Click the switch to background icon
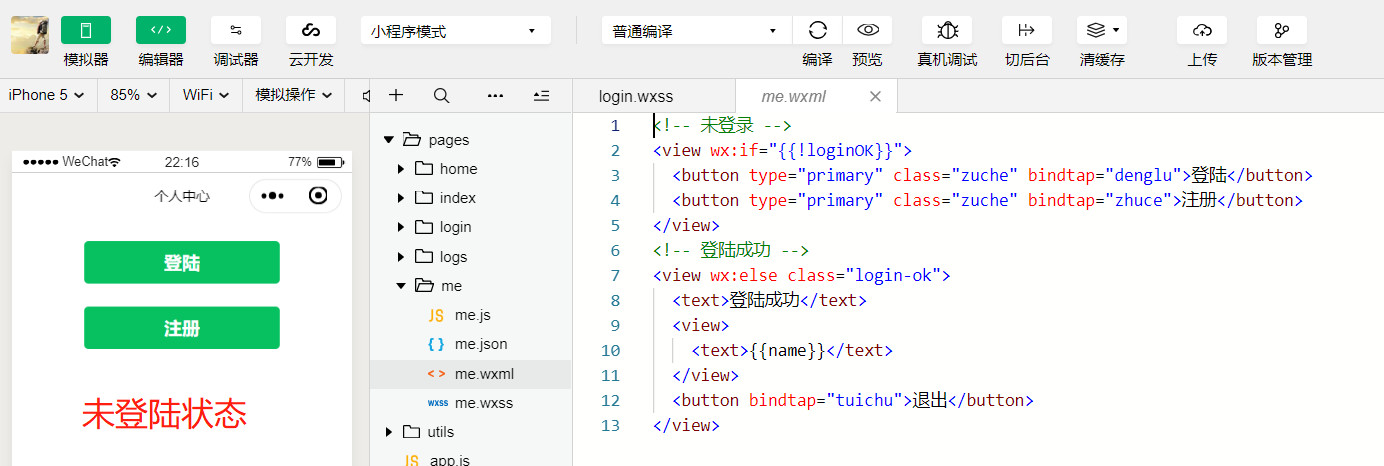 coord(1027,30)
